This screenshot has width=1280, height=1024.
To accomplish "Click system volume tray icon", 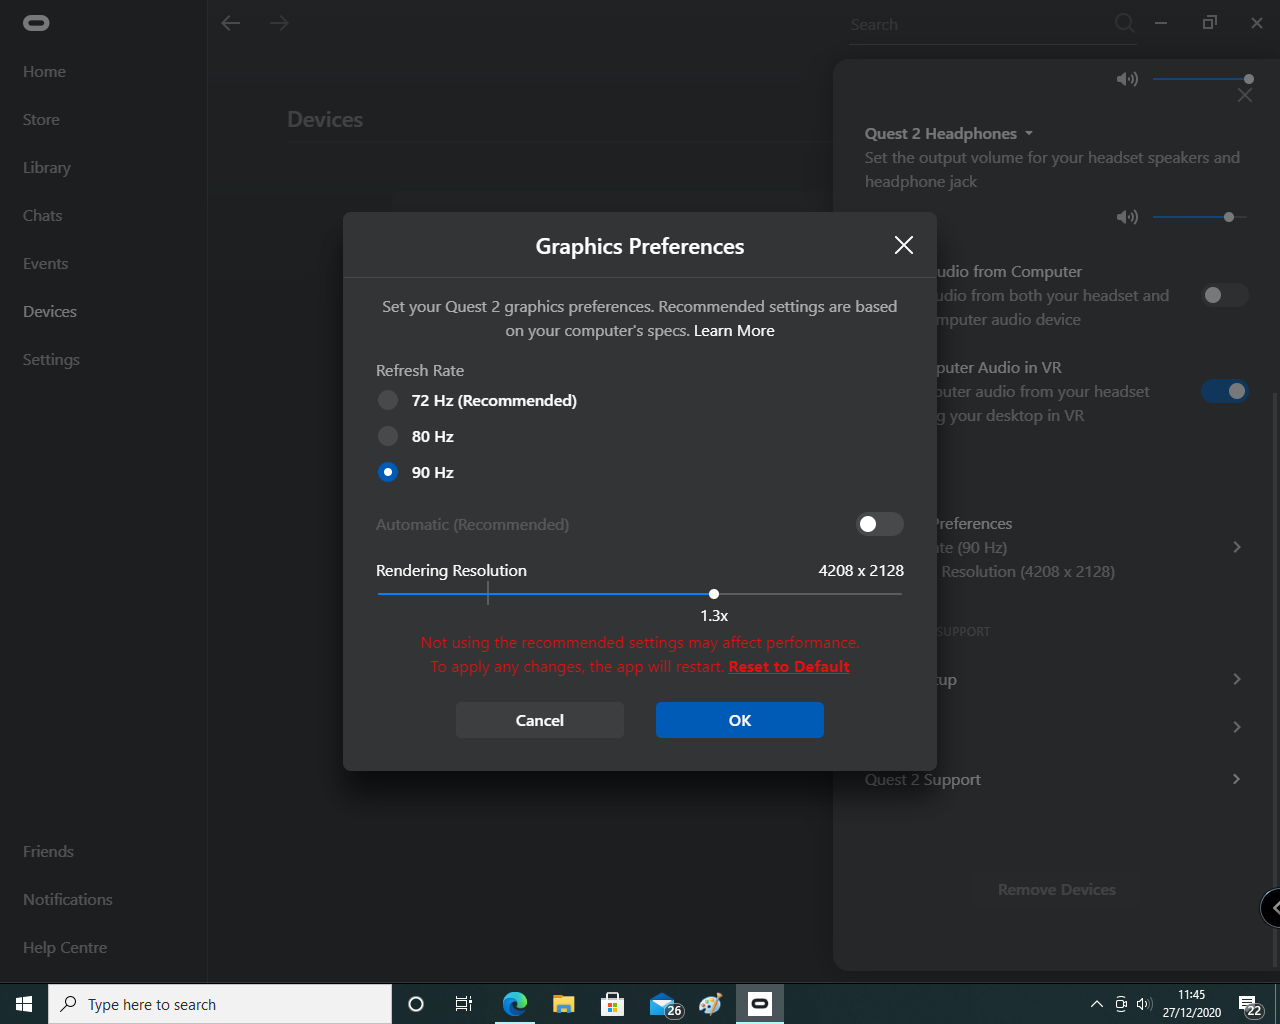I will coord(1145,1004).
